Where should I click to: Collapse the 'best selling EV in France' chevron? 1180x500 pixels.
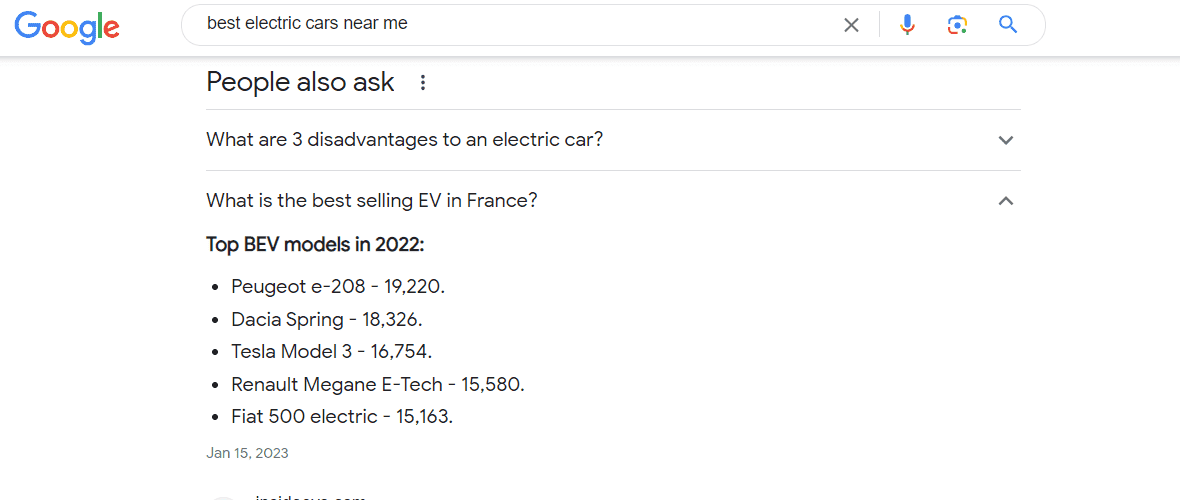coord(1005,201)
